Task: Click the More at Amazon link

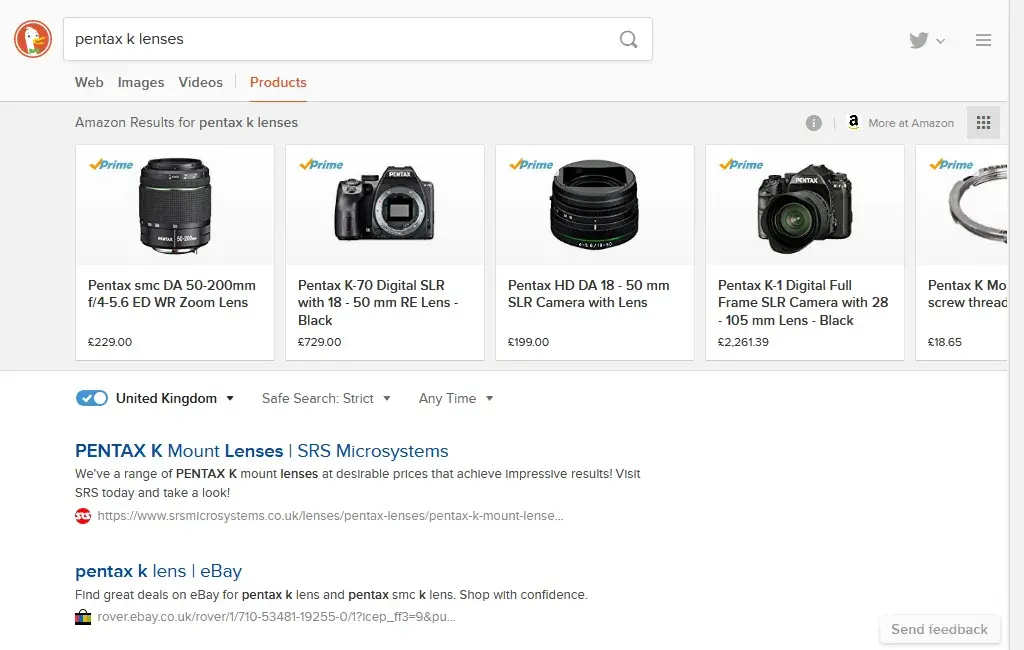Action: point(911,123)
